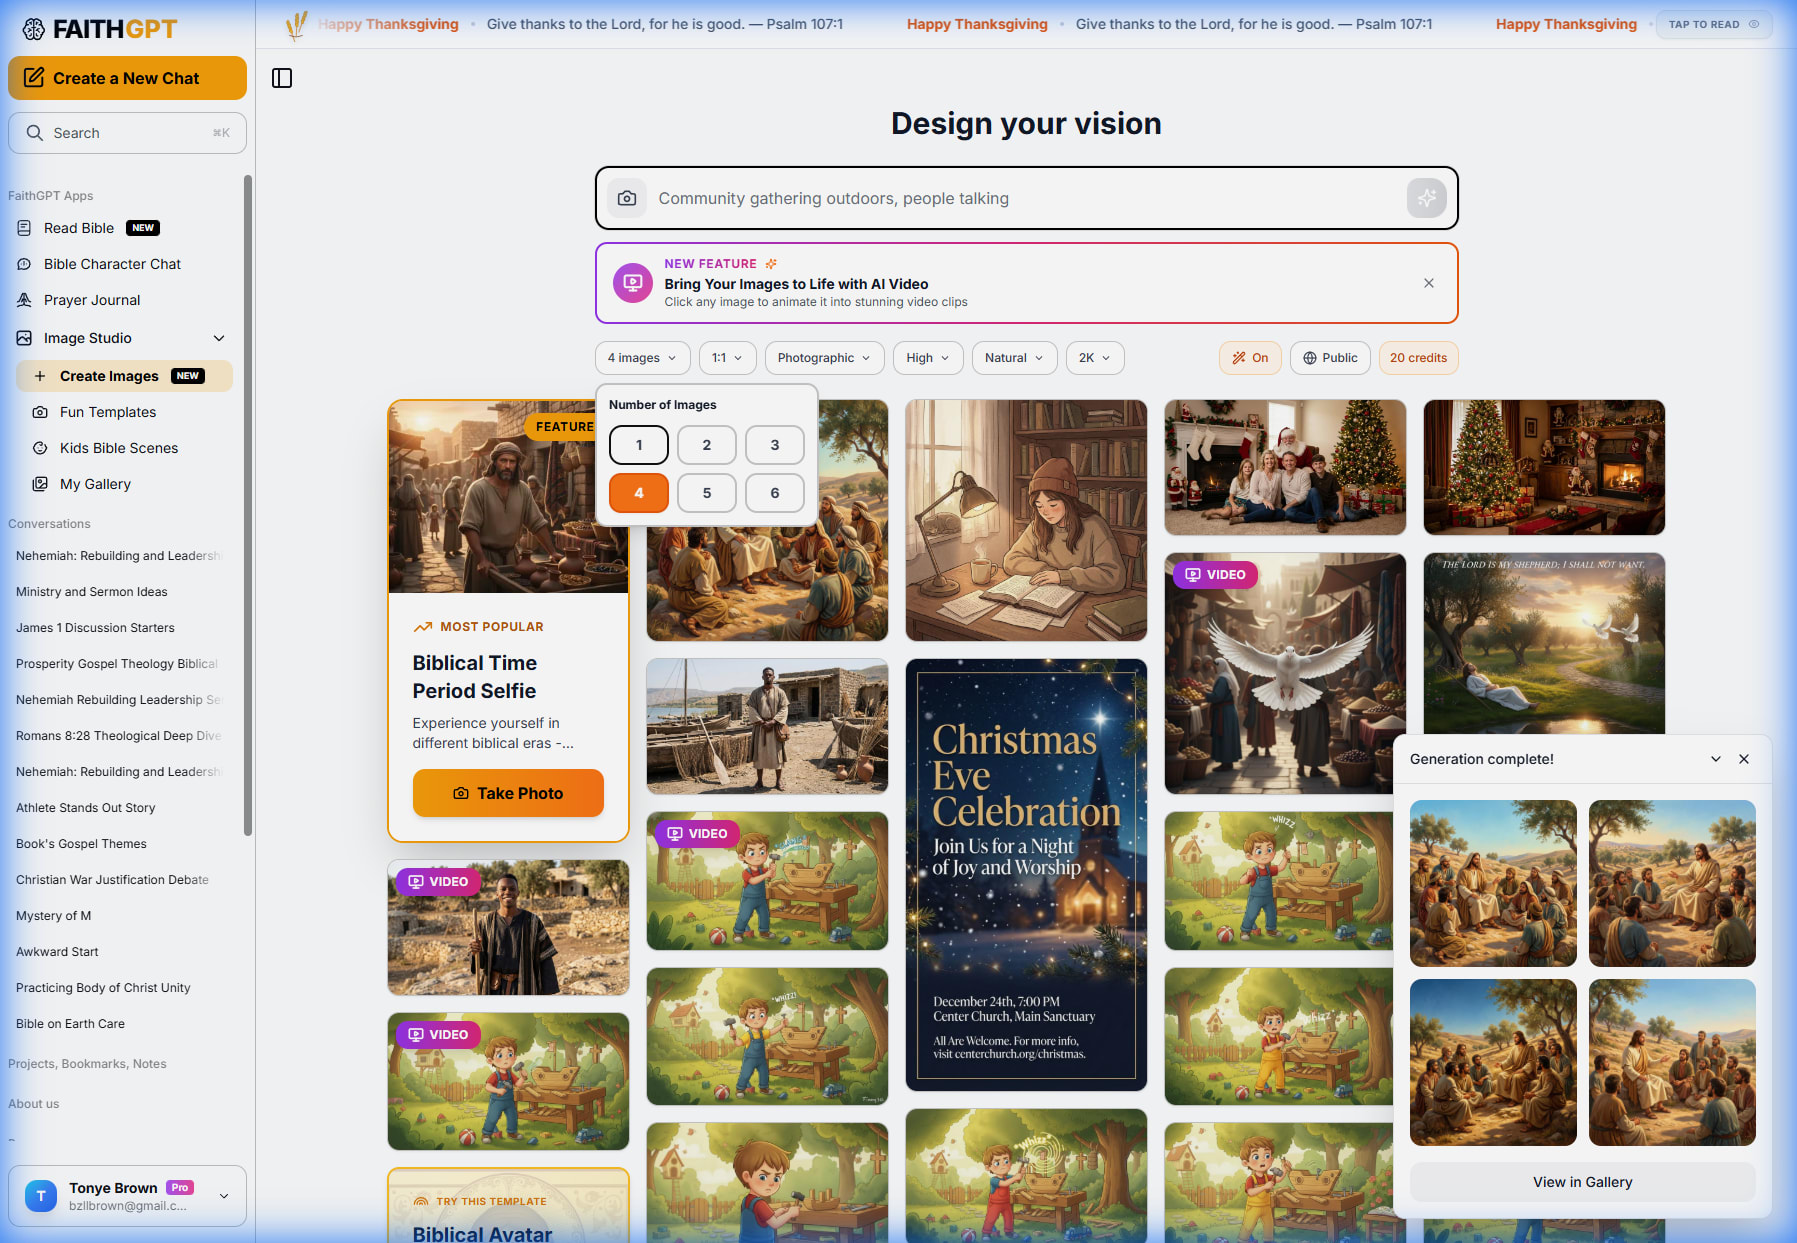Open the Photographic style dropdown
Viewport: 1797px width, 1243px height.
823,357
